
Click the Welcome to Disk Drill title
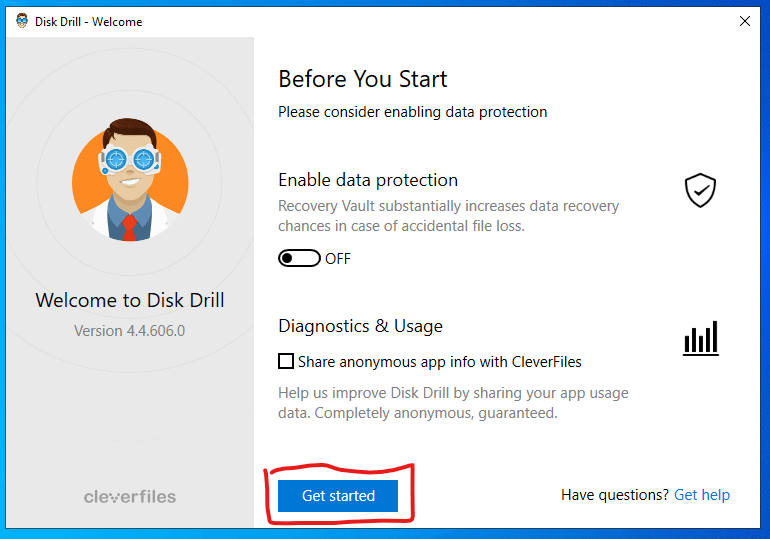(130, 300)
